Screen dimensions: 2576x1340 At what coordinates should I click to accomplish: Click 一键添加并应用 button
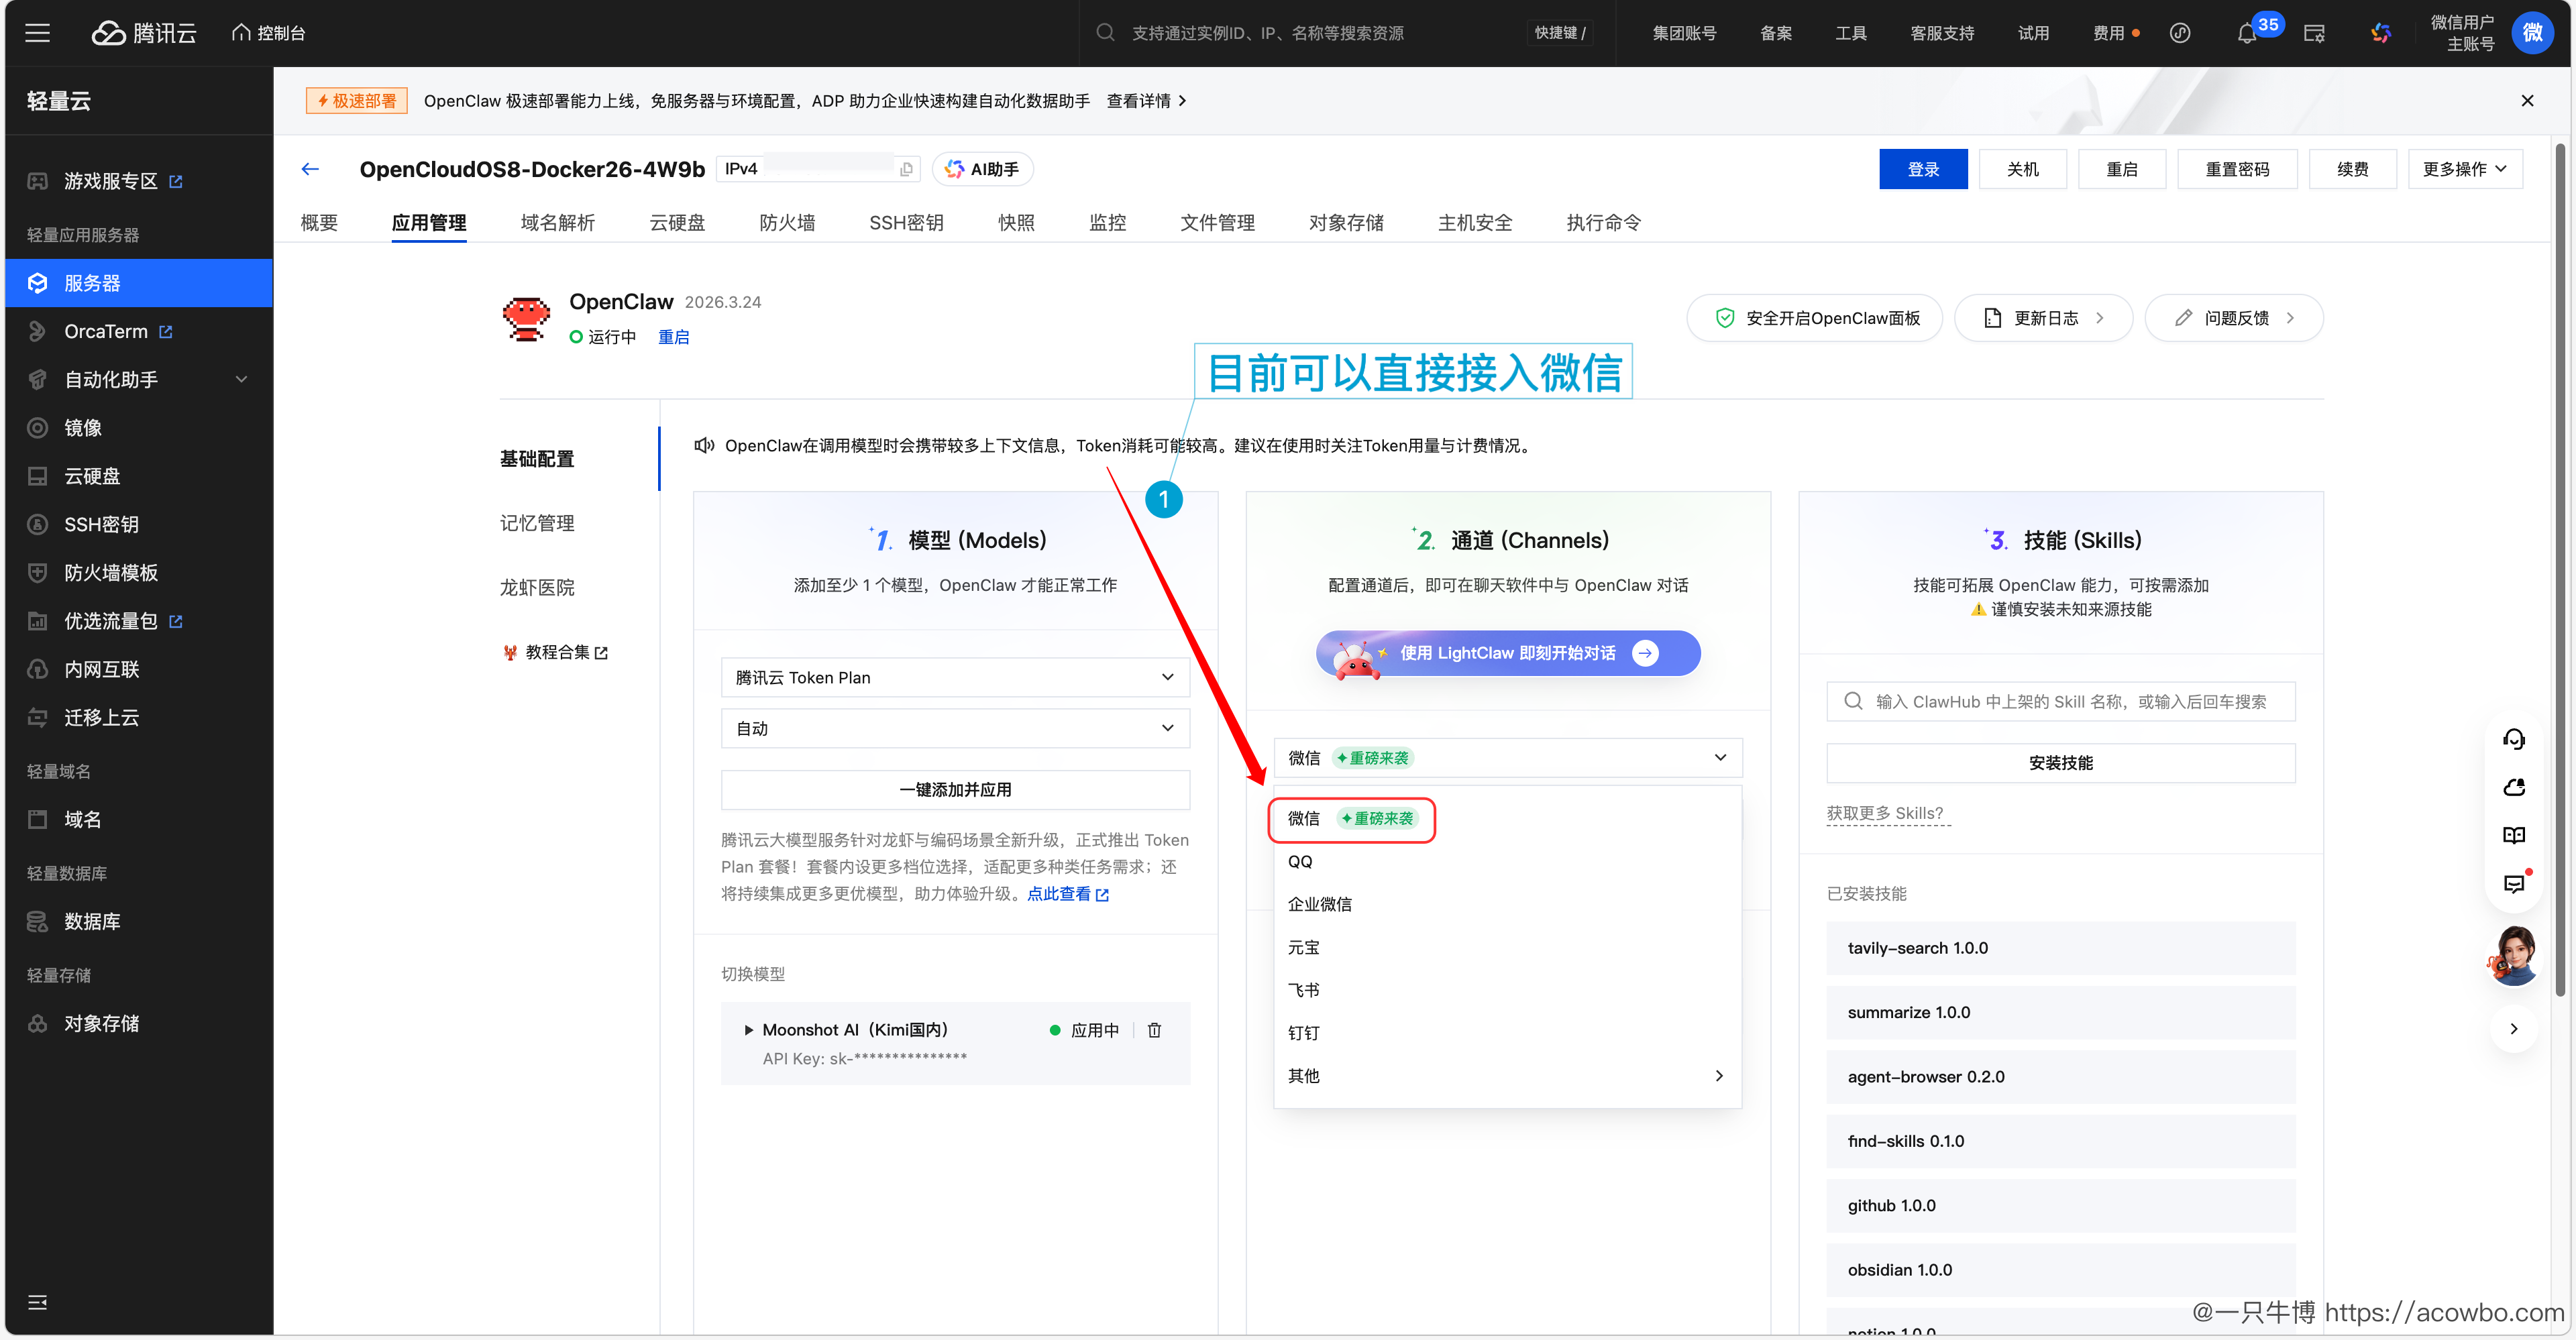pos(955,790)
